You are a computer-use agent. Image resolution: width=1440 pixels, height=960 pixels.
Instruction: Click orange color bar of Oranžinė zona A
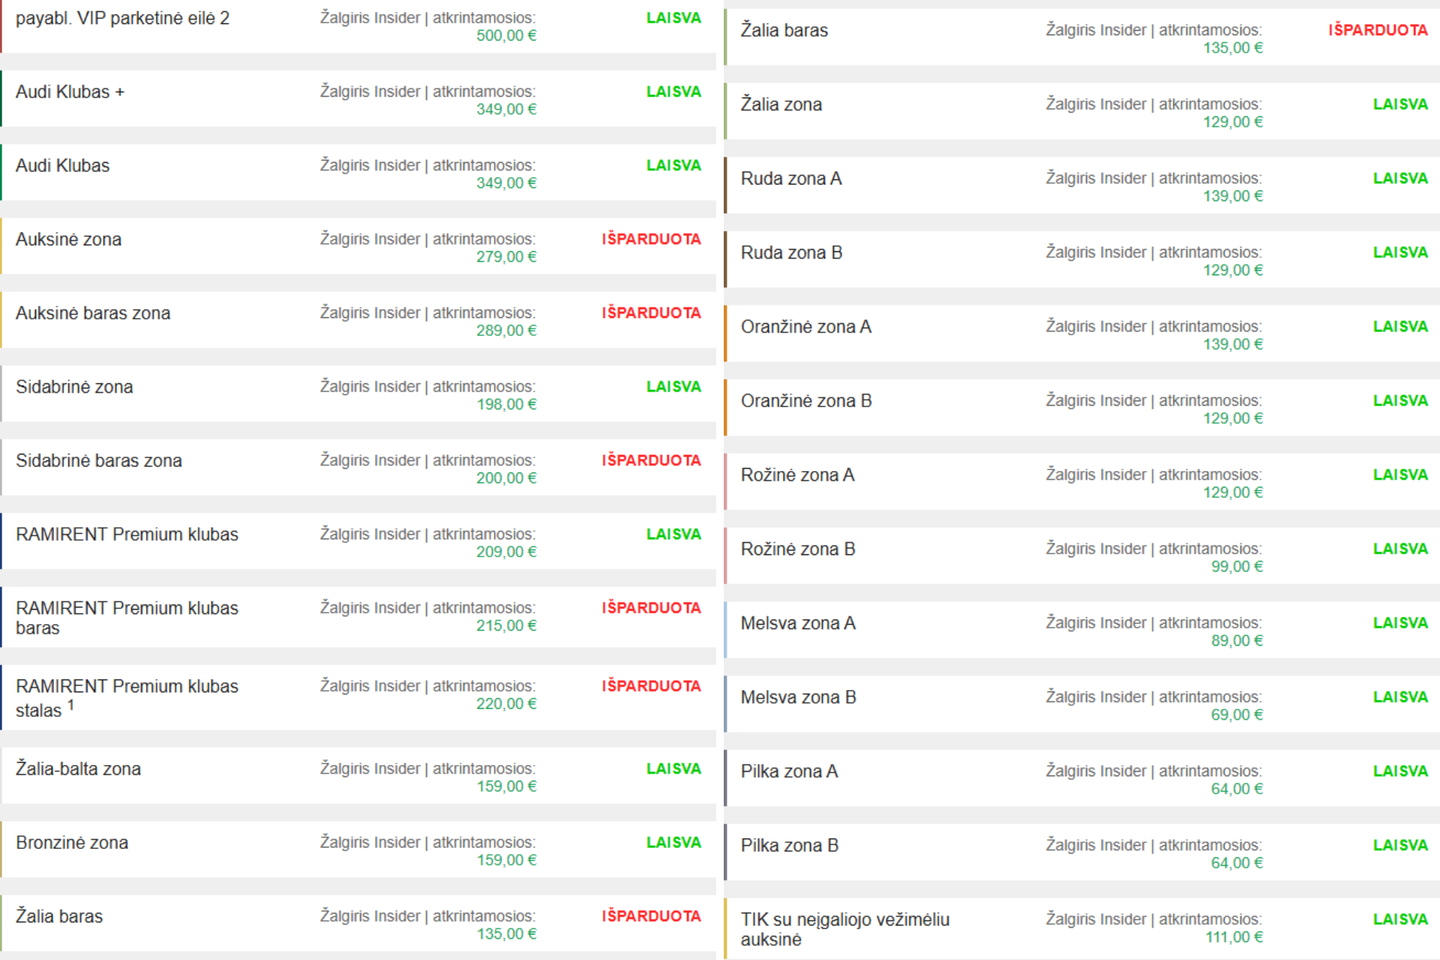[726, 334]
